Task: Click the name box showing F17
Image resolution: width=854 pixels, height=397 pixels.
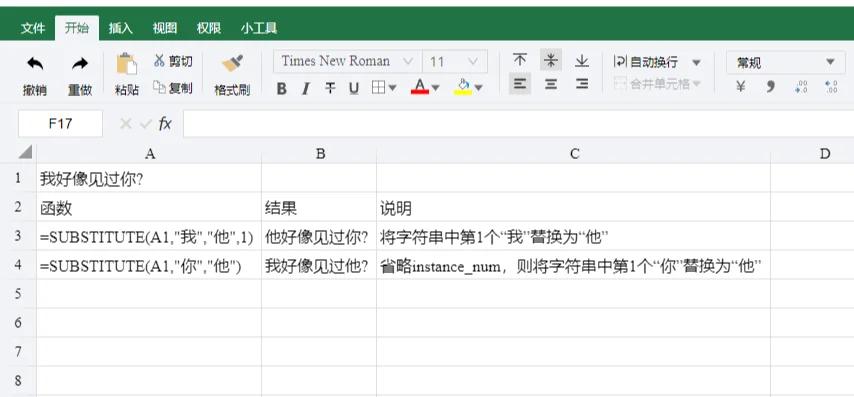Action: (x=60, y=124)
